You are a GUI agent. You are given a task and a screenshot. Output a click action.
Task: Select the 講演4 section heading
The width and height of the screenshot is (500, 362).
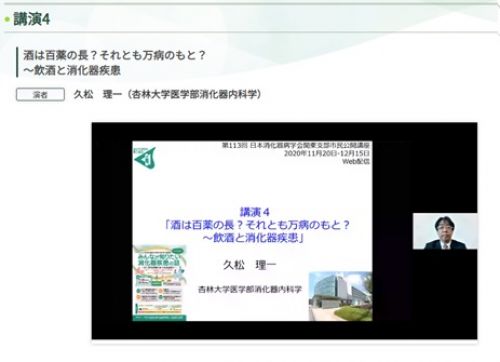point(32,19)
